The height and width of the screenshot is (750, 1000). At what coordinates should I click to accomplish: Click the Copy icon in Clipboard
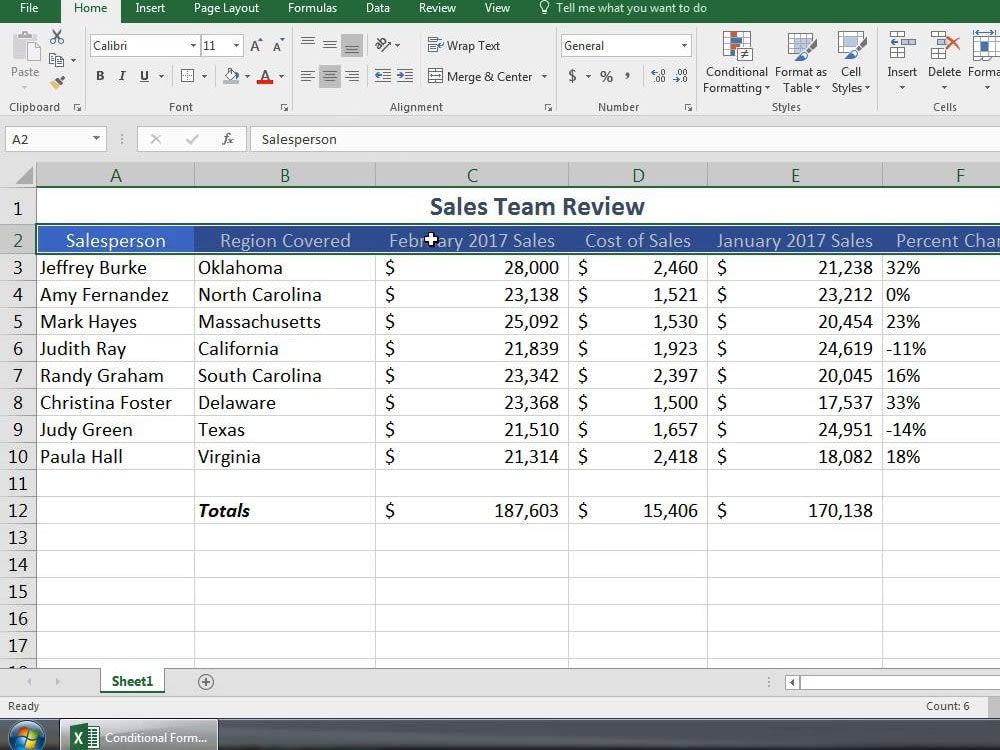[57, 60]
